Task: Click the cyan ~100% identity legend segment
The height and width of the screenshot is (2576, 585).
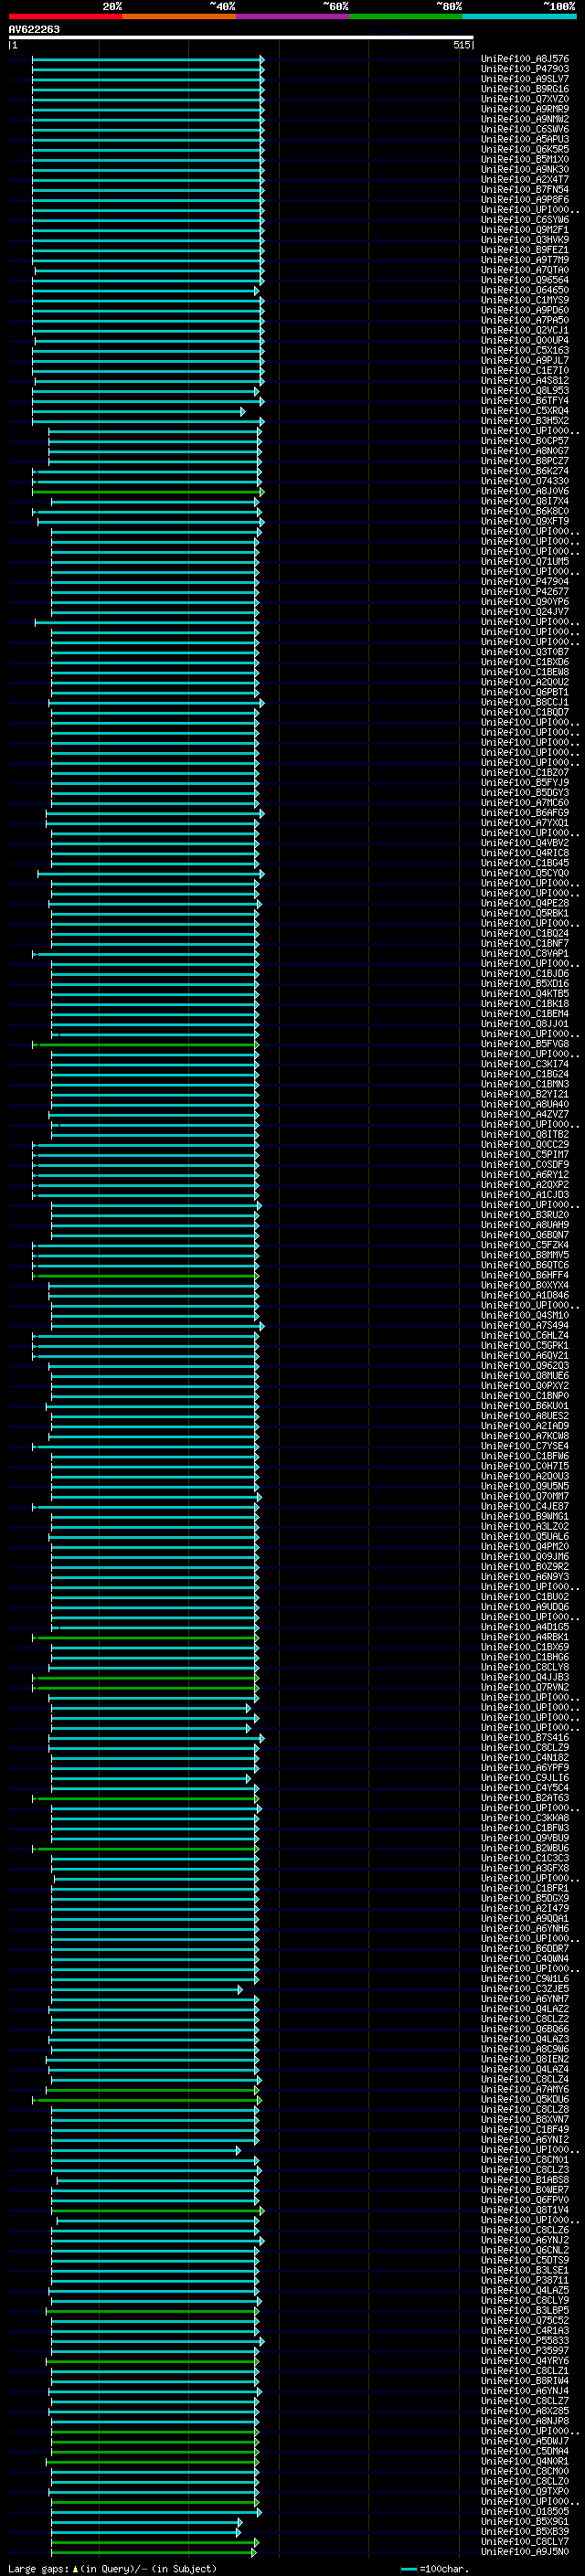Action: coord(519,16)
